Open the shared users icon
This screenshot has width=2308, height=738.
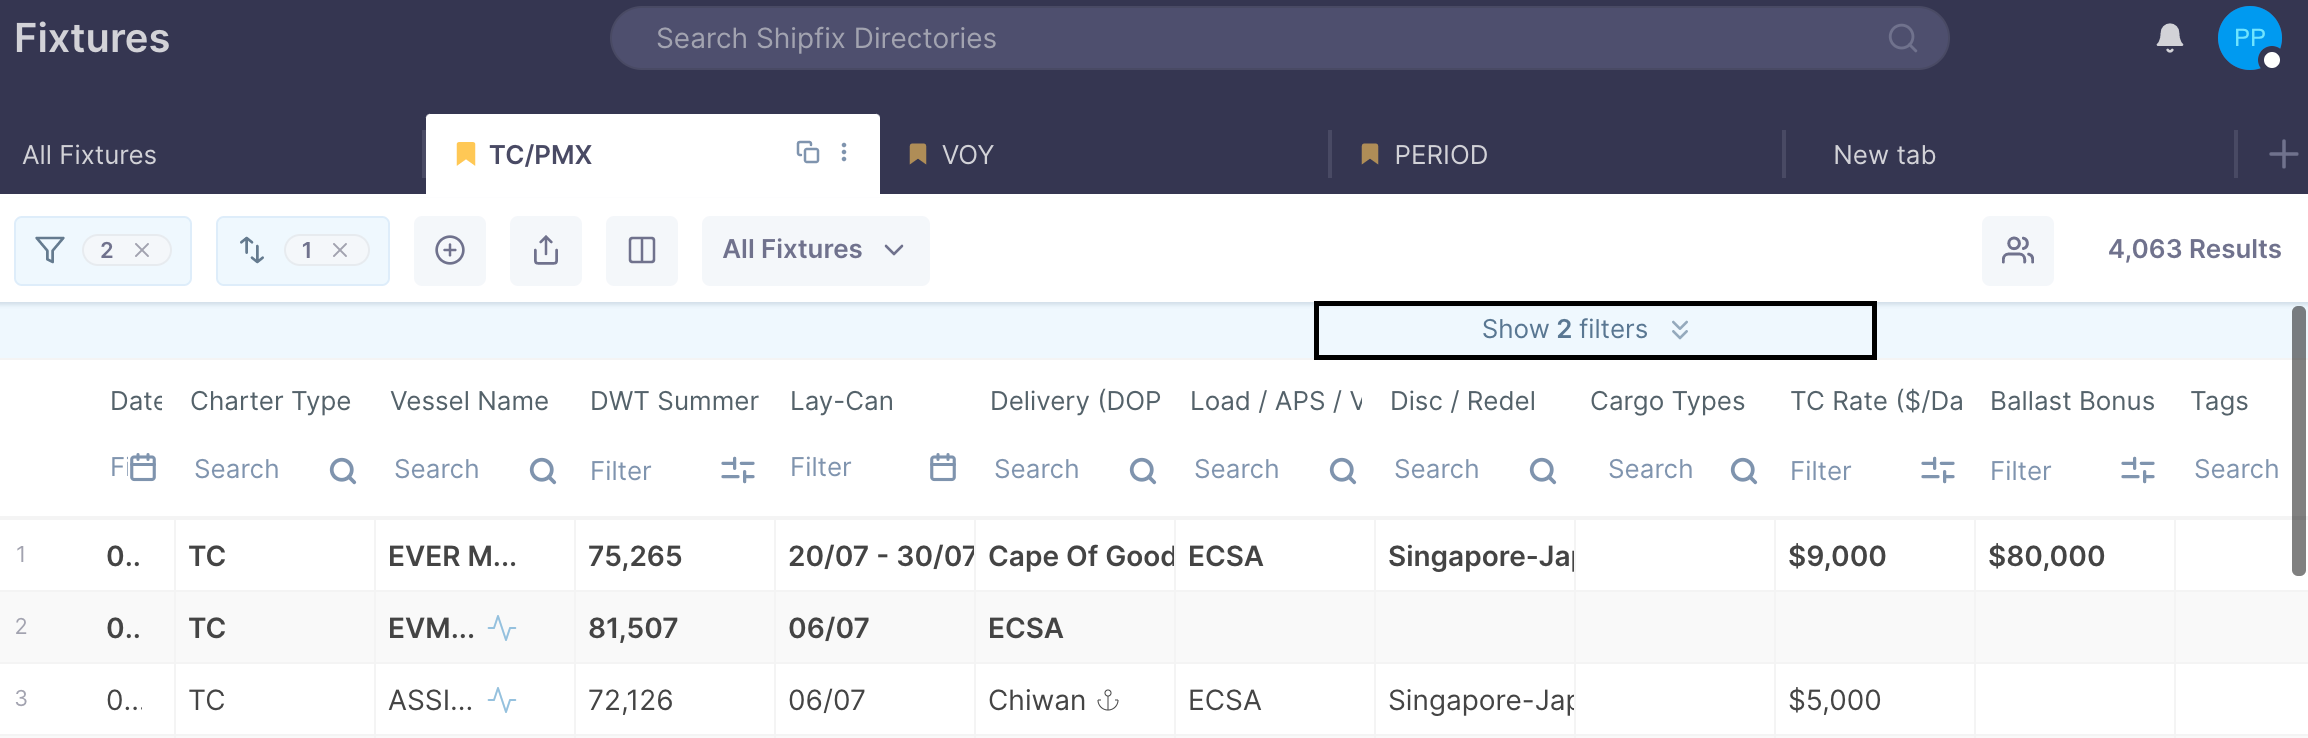(x=2017, y=250)
